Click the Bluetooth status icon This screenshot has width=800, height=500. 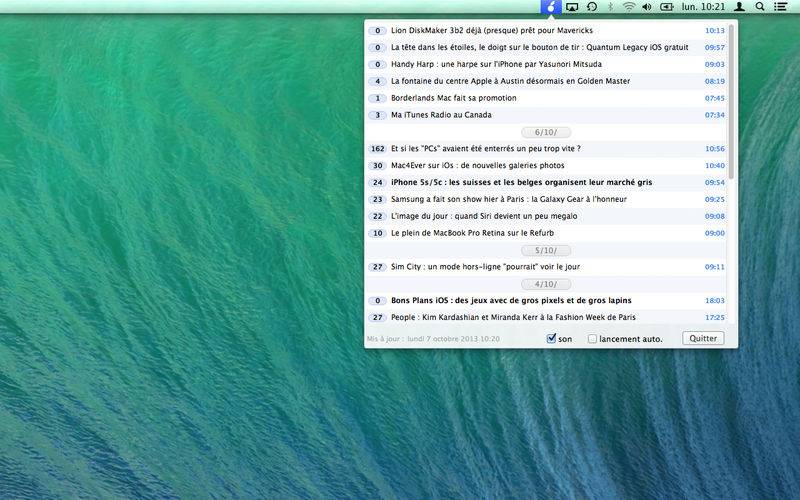pyautogui.click(x=610, y=7)
